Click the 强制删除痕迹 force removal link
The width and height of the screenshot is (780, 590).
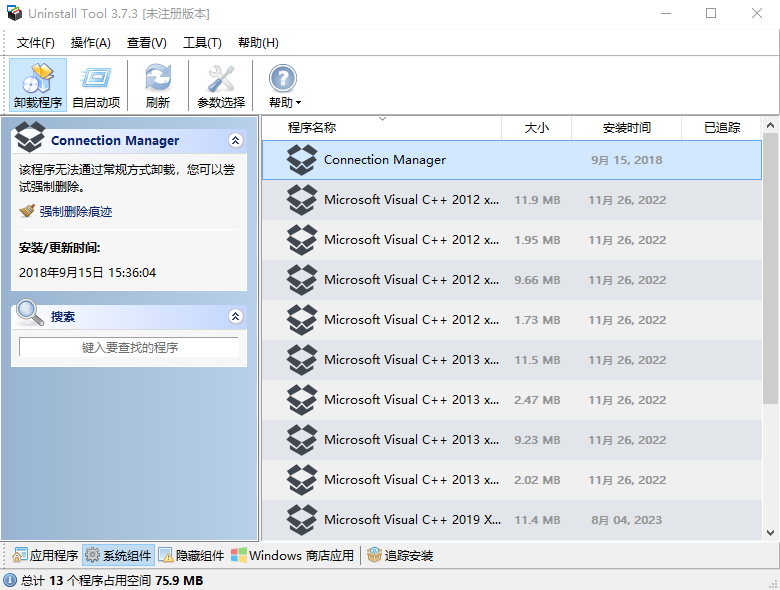(x=76, y=211)
